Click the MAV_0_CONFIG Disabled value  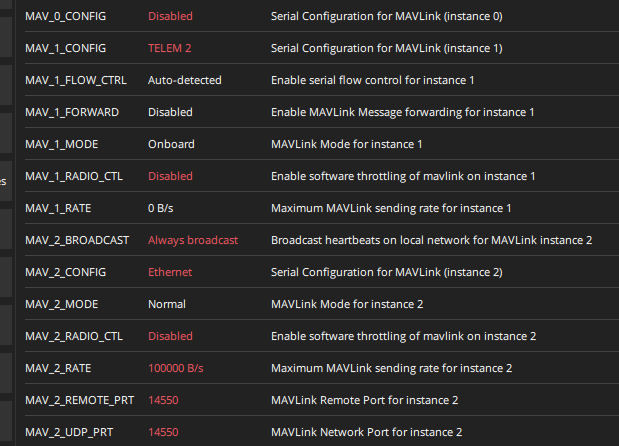[170, 16]
